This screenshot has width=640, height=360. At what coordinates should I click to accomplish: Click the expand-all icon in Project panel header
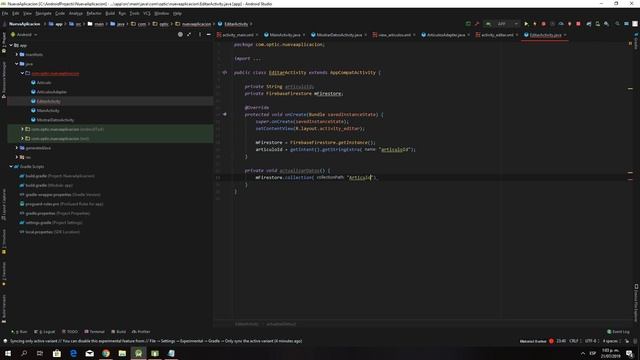[x=189, y=35]
